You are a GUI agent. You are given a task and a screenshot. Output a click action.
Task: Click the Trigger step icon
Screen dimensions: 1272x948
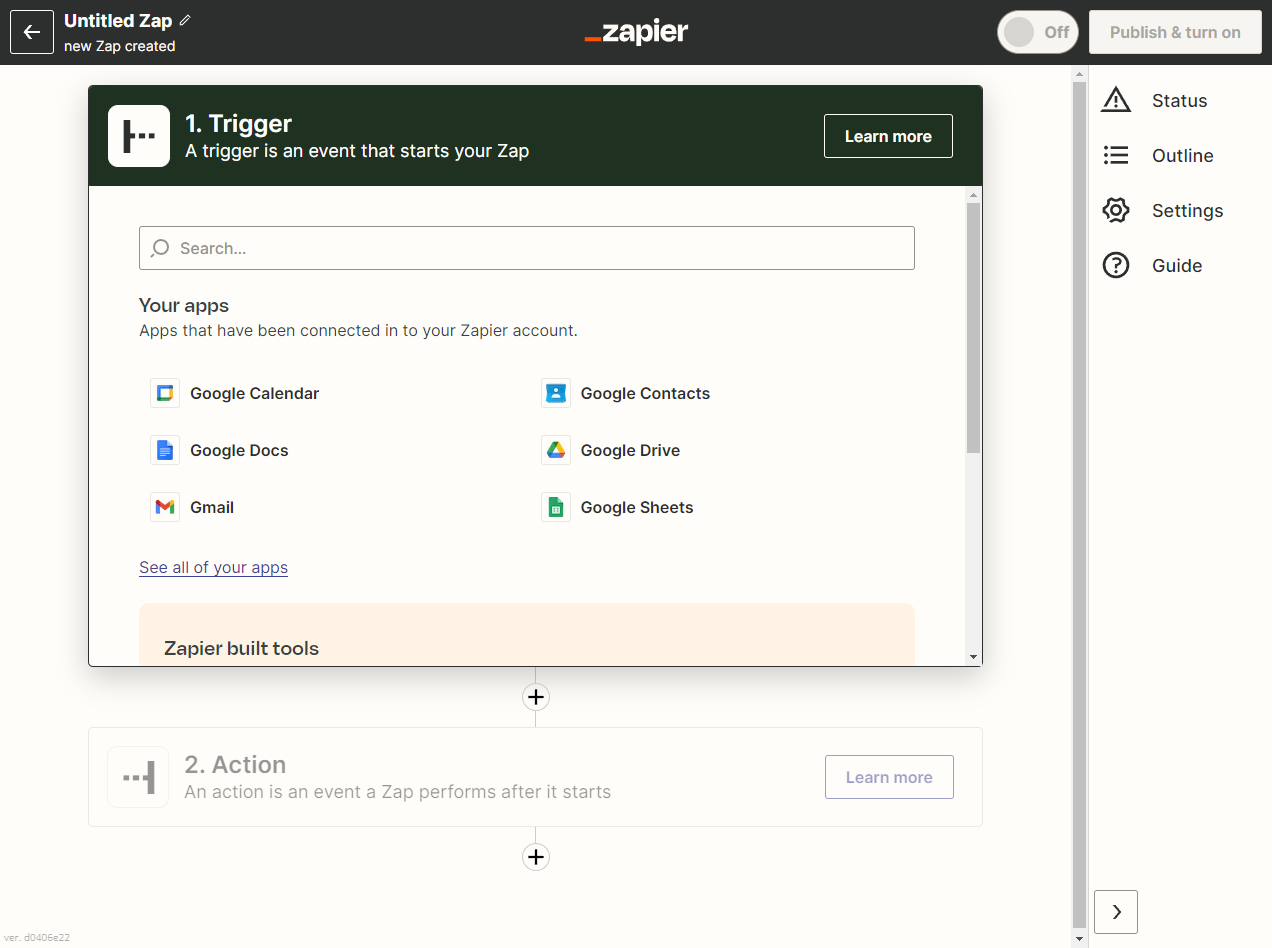(139, 136)
